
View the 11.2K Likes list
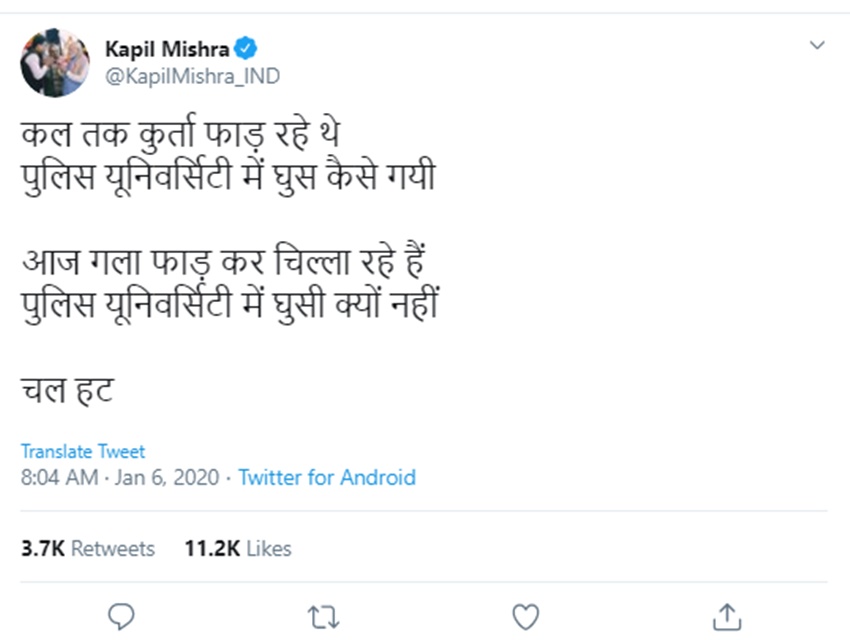click(x=238, y=548)
